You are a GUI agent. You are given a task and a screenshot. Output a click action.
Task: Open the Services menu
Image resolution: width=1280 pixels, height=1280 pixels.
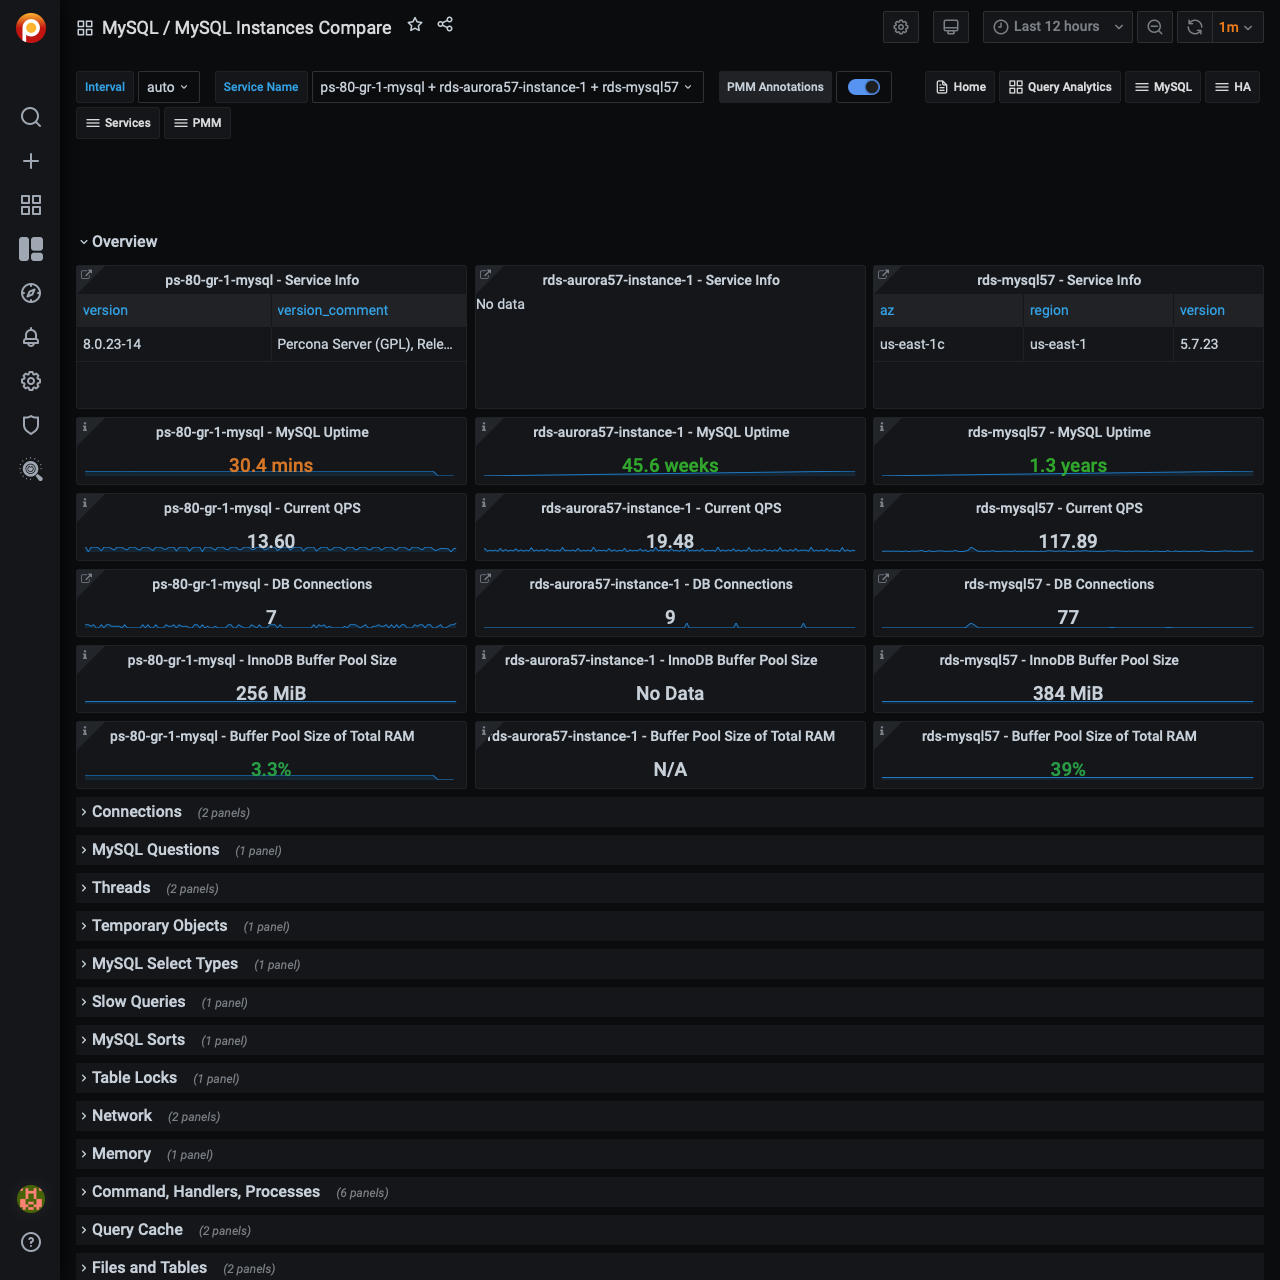tap(118, 123)
